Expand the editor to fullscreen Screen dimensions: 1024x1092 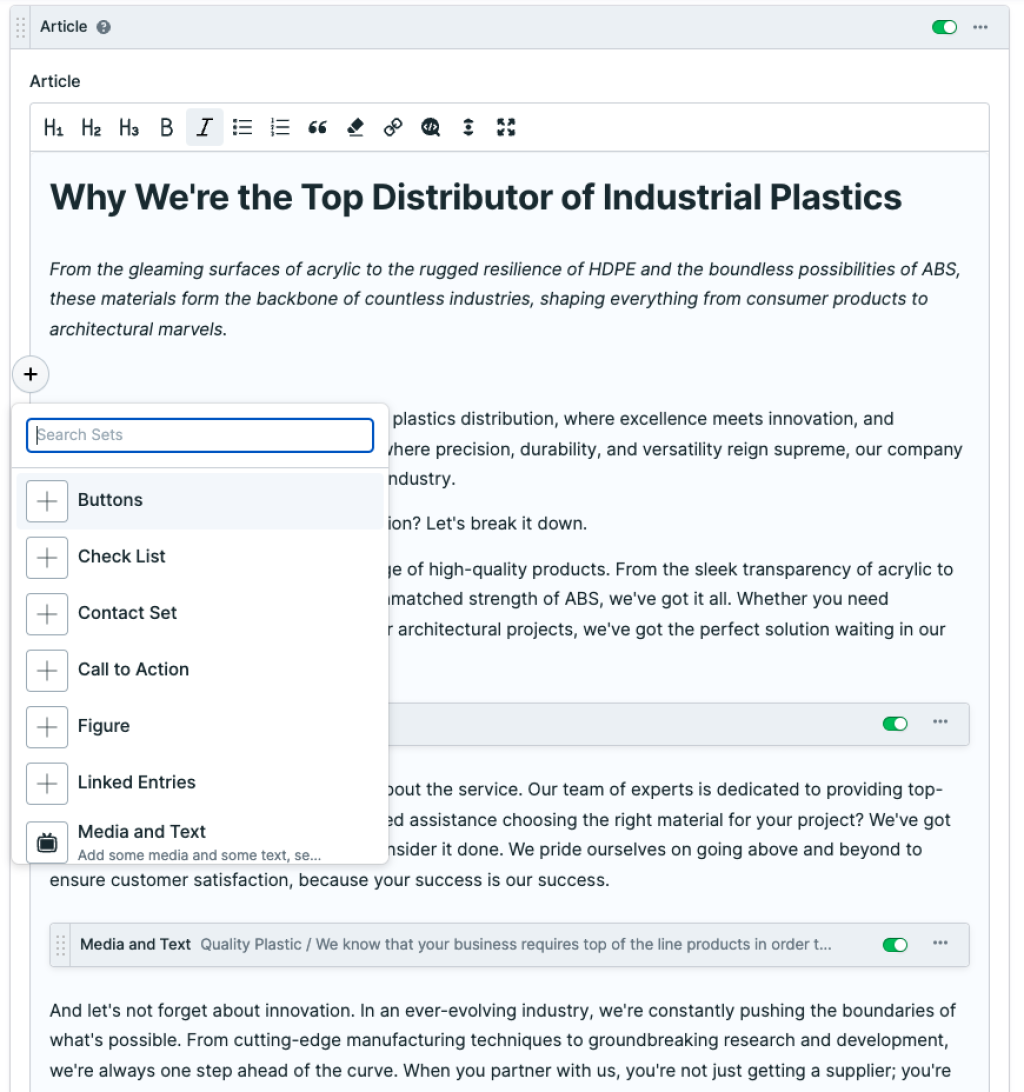tap(506, 127)
